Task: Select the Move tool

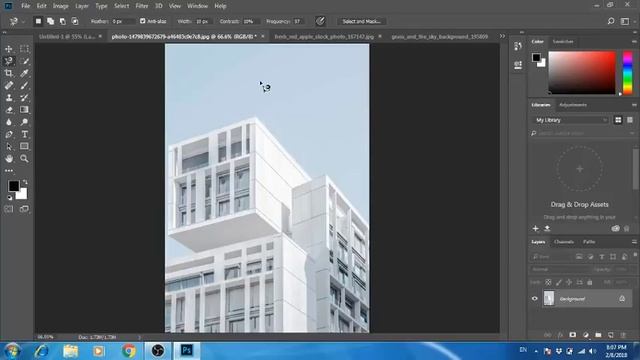Action: click(x=9, y=49)
